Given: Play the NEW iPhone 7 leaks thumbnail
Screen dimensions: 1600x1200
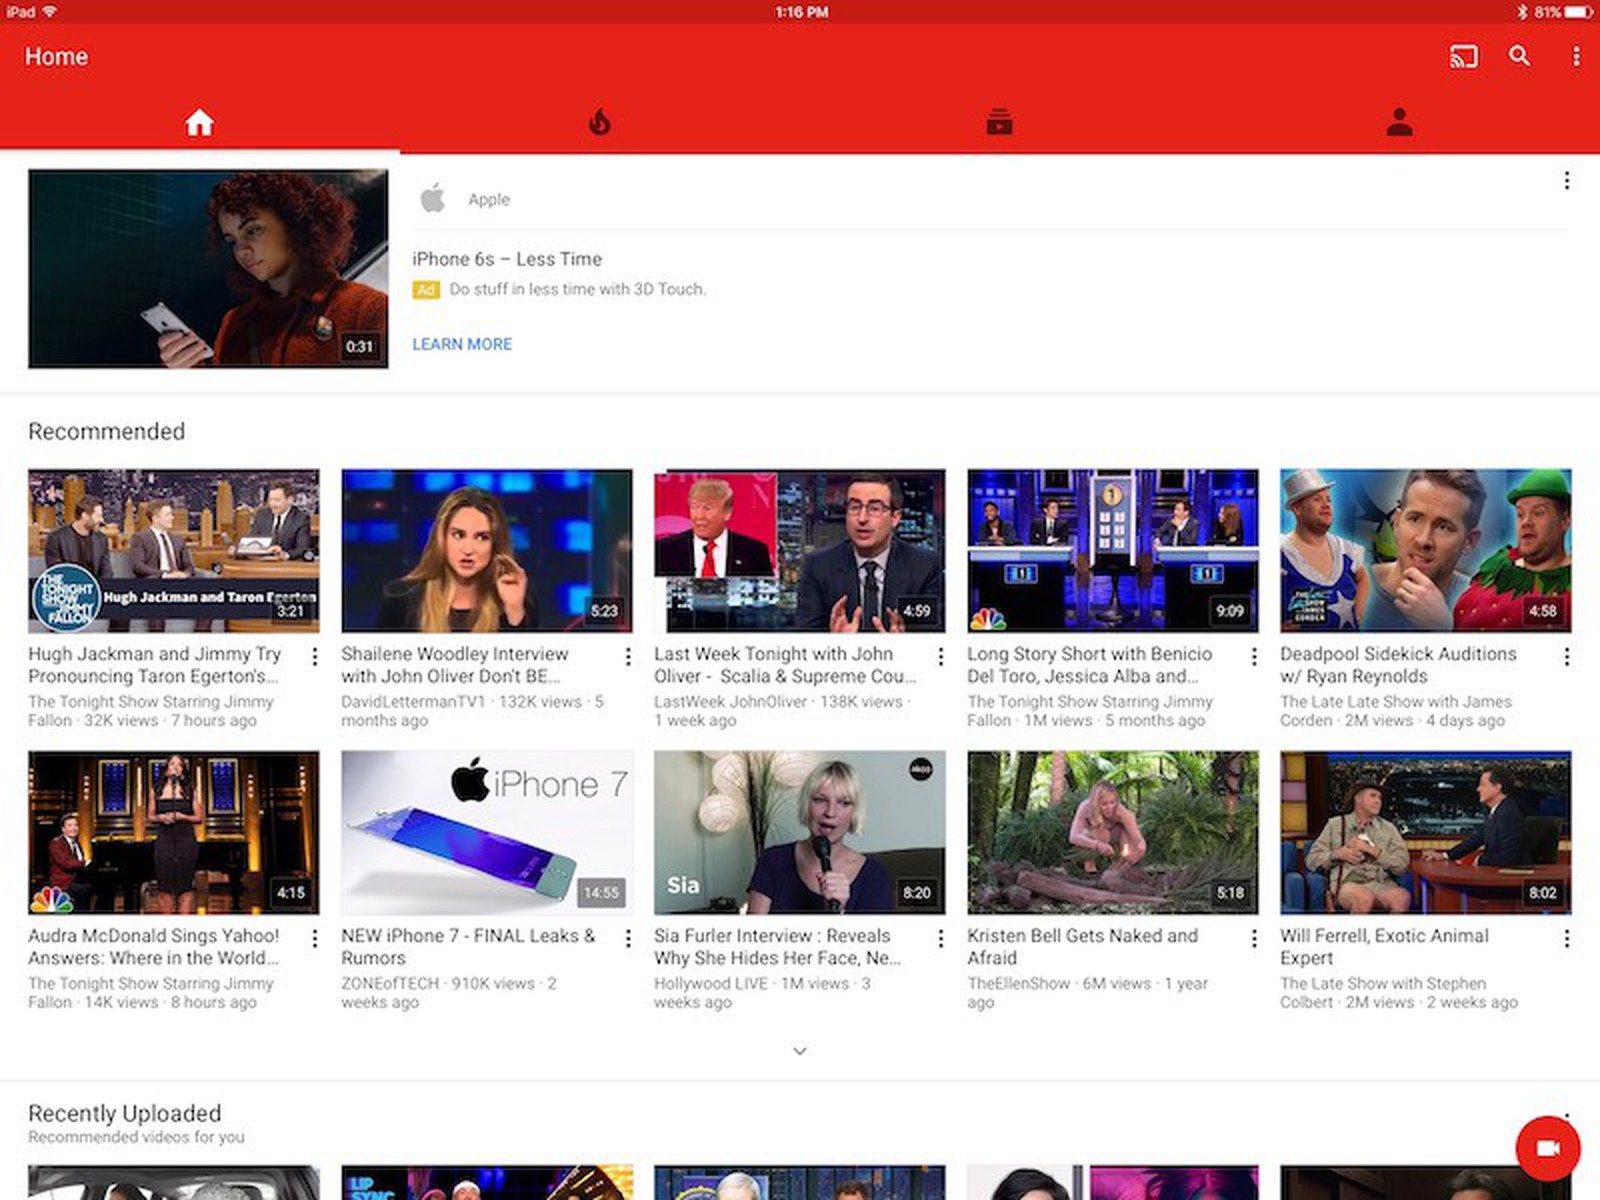Looking at the screenshot, I should point(487,832).
